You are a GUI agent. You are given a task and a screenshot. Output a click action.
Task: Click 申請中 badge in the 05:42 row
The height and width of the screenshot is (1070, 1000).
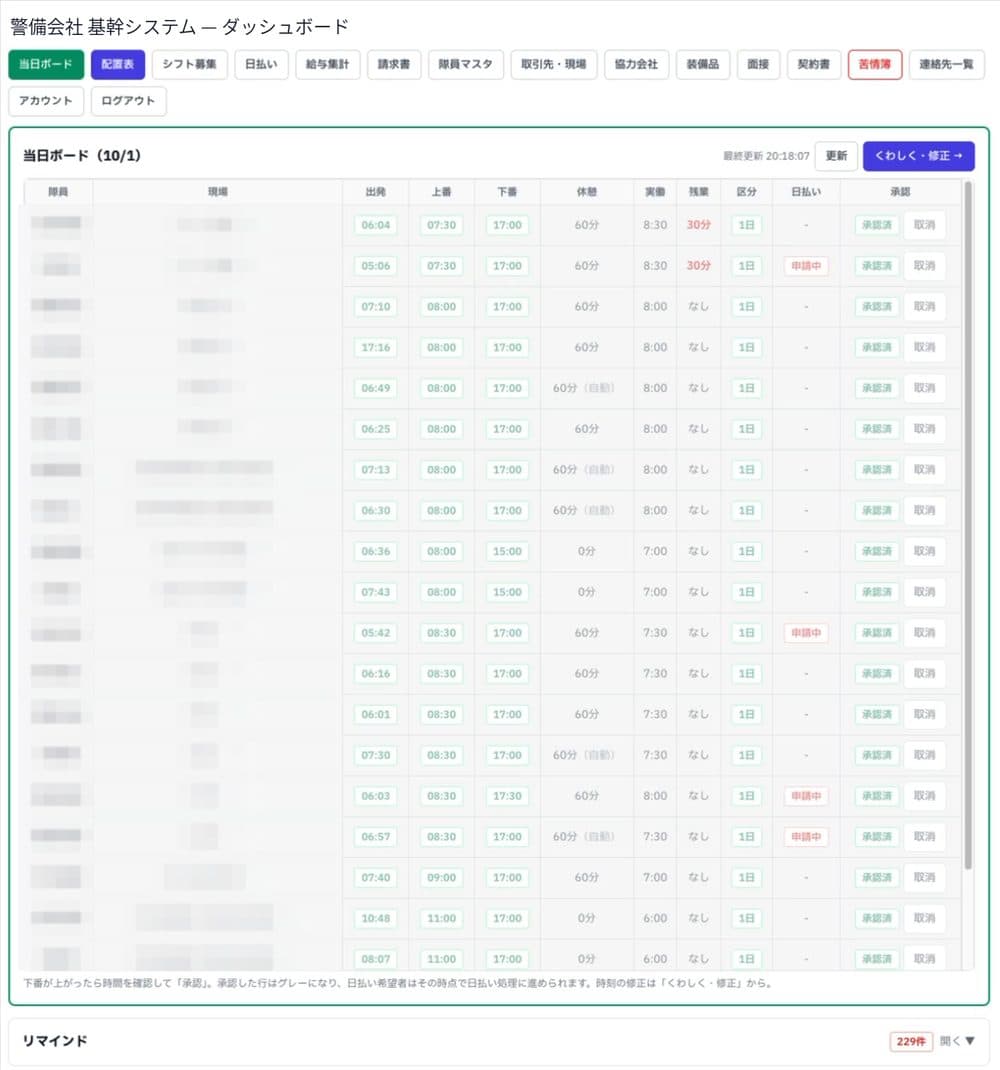tap(806, 633)
